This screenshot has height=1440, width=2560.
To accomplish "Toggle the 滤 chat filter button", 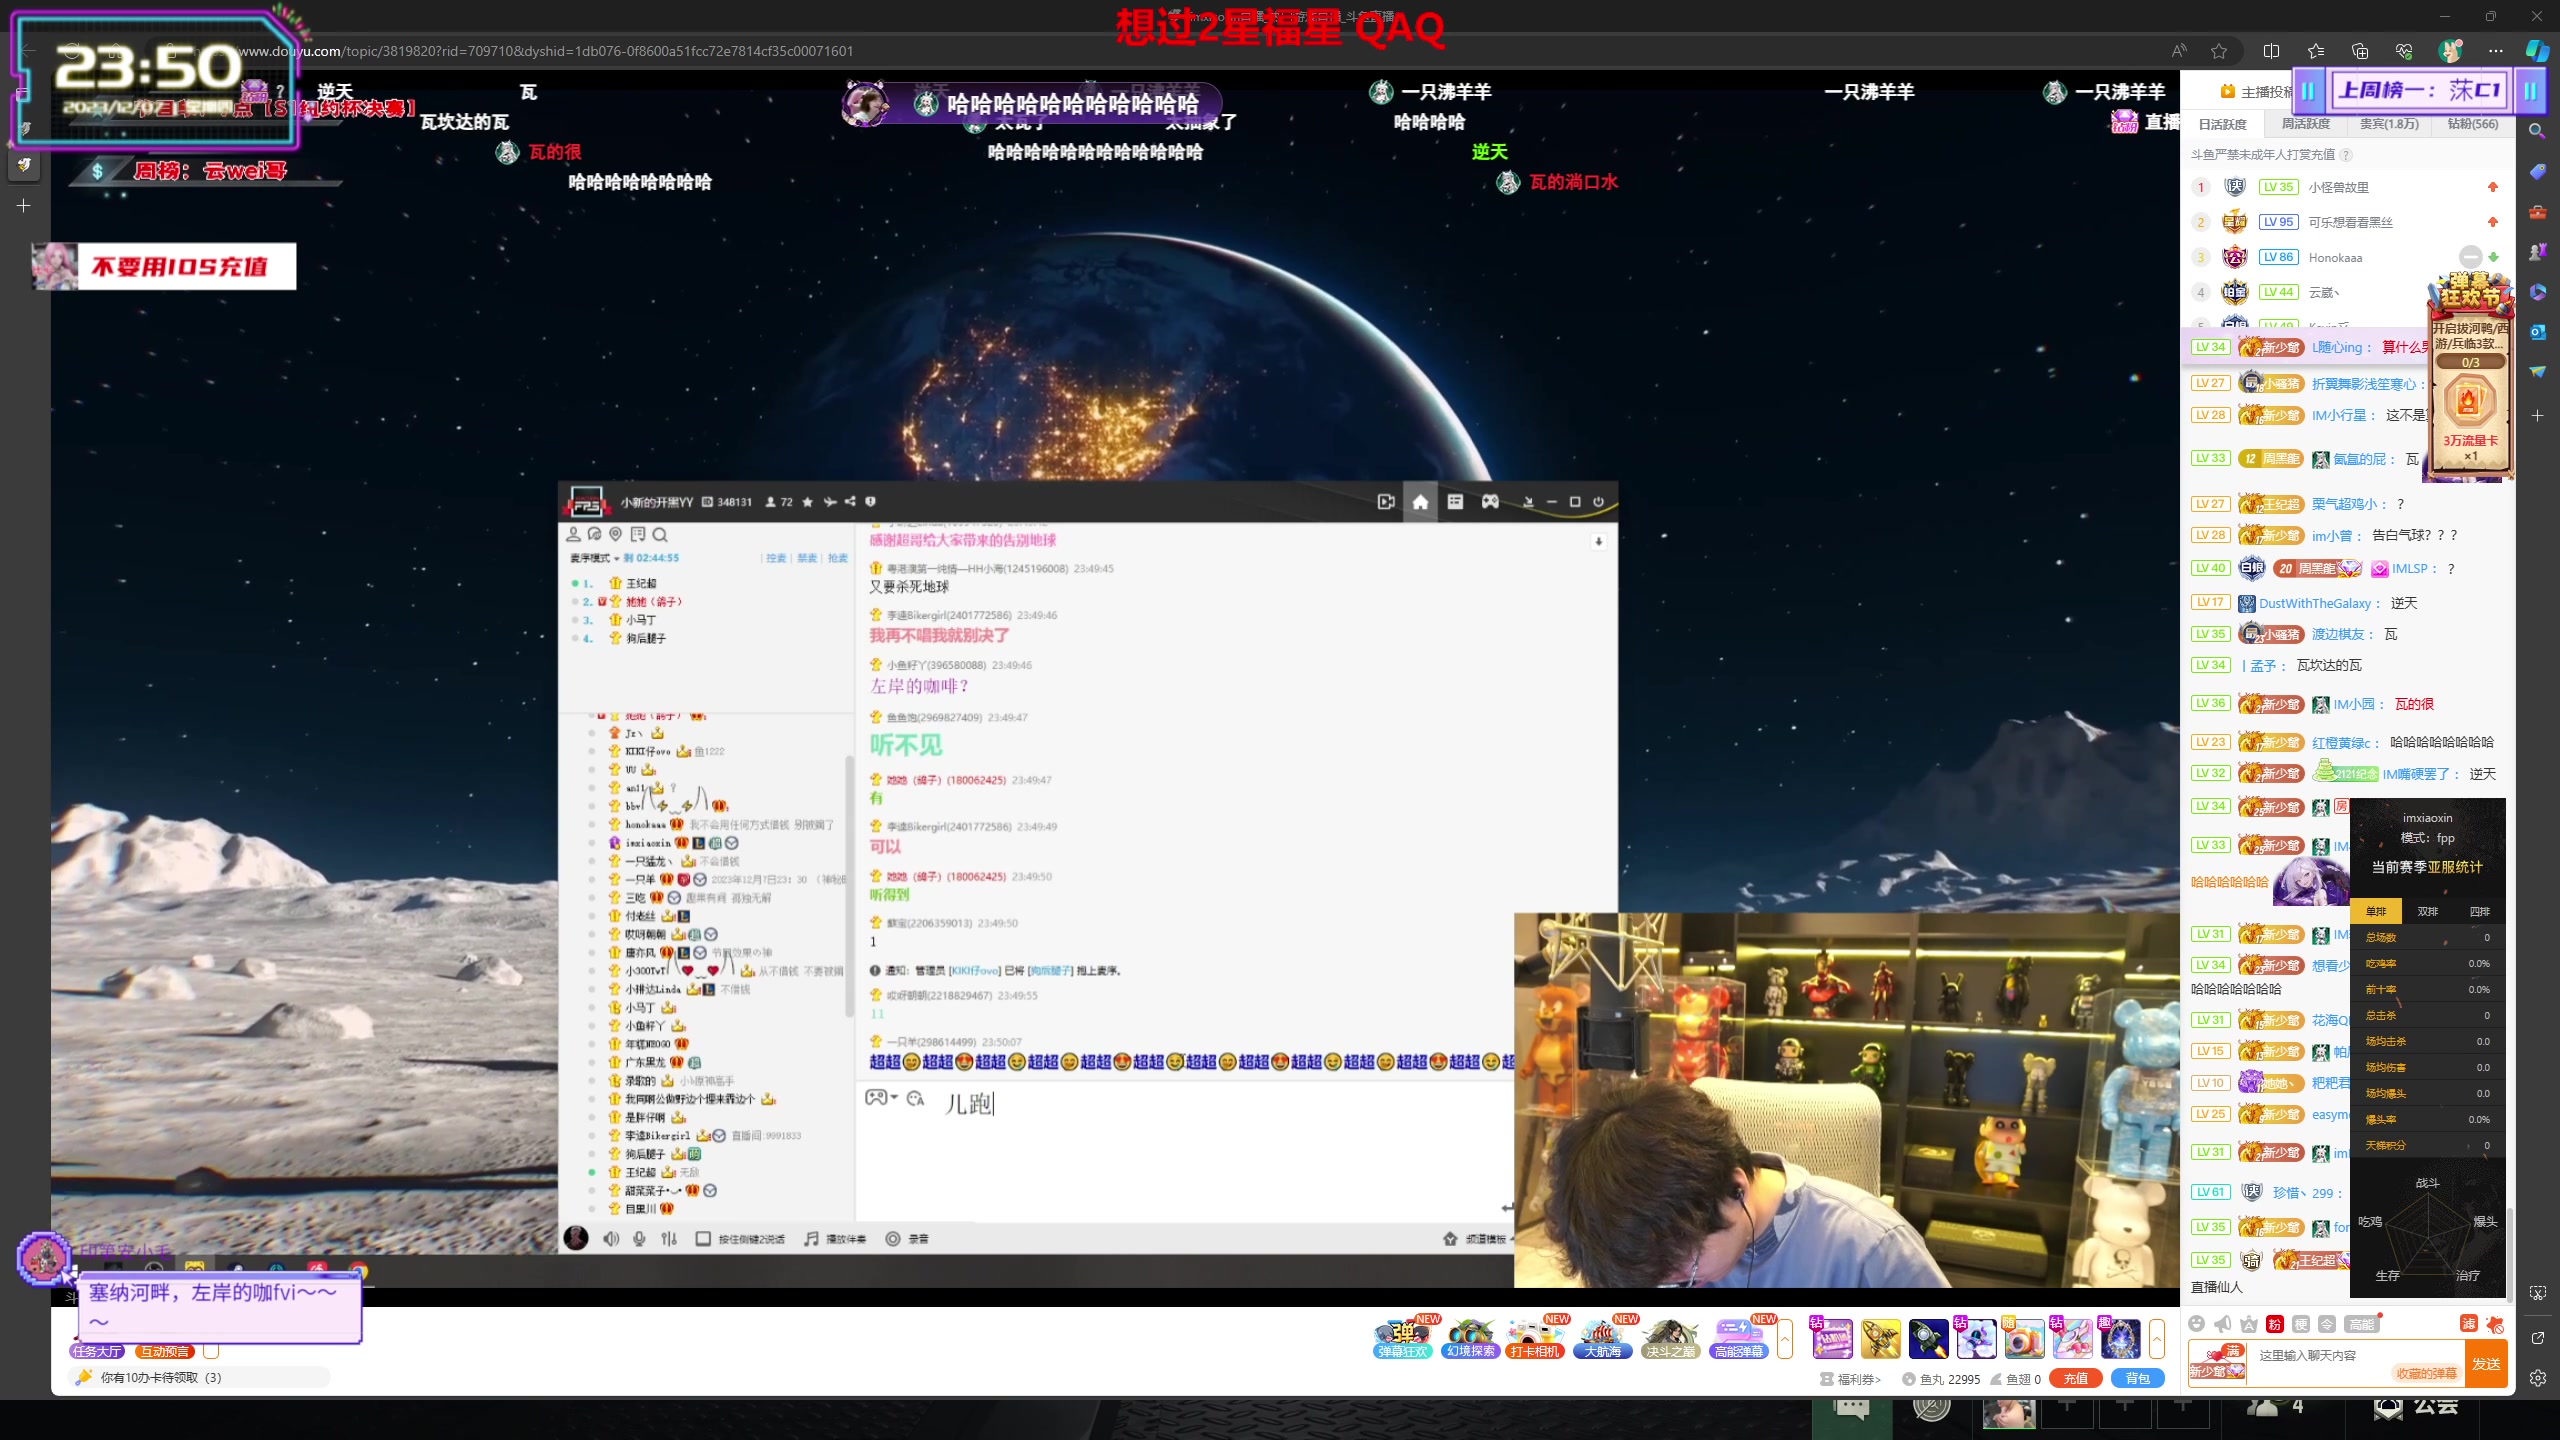I will pyautogui.click(x=2469, y=1324).
